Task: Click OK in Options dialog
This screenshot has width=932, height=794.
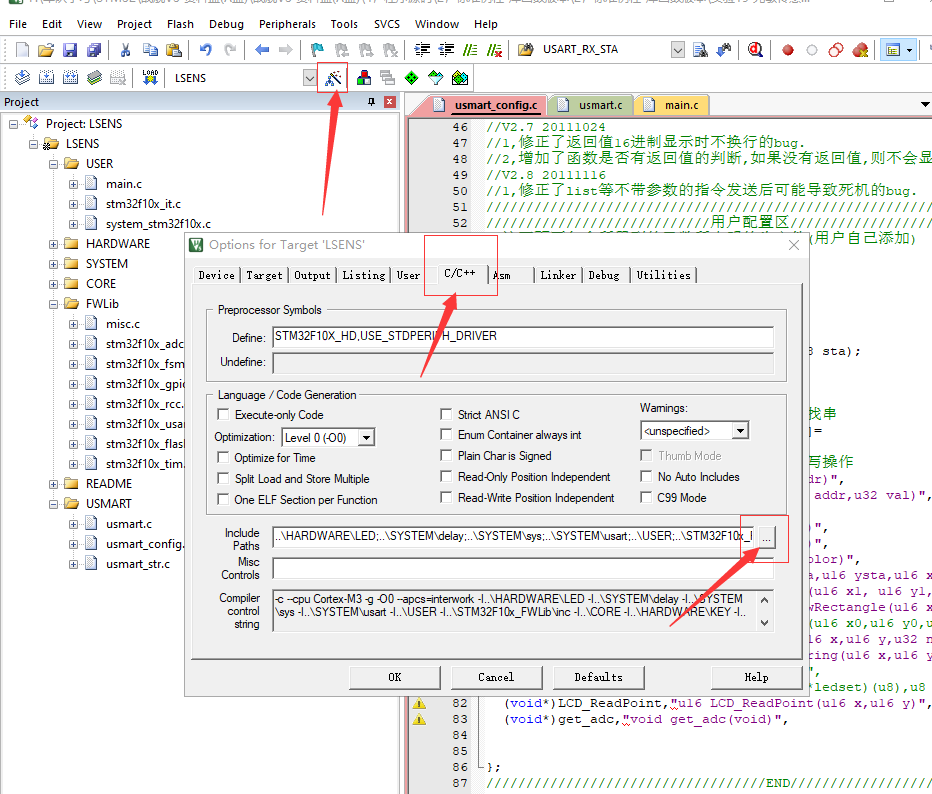Action: click(x=395, y=678)
